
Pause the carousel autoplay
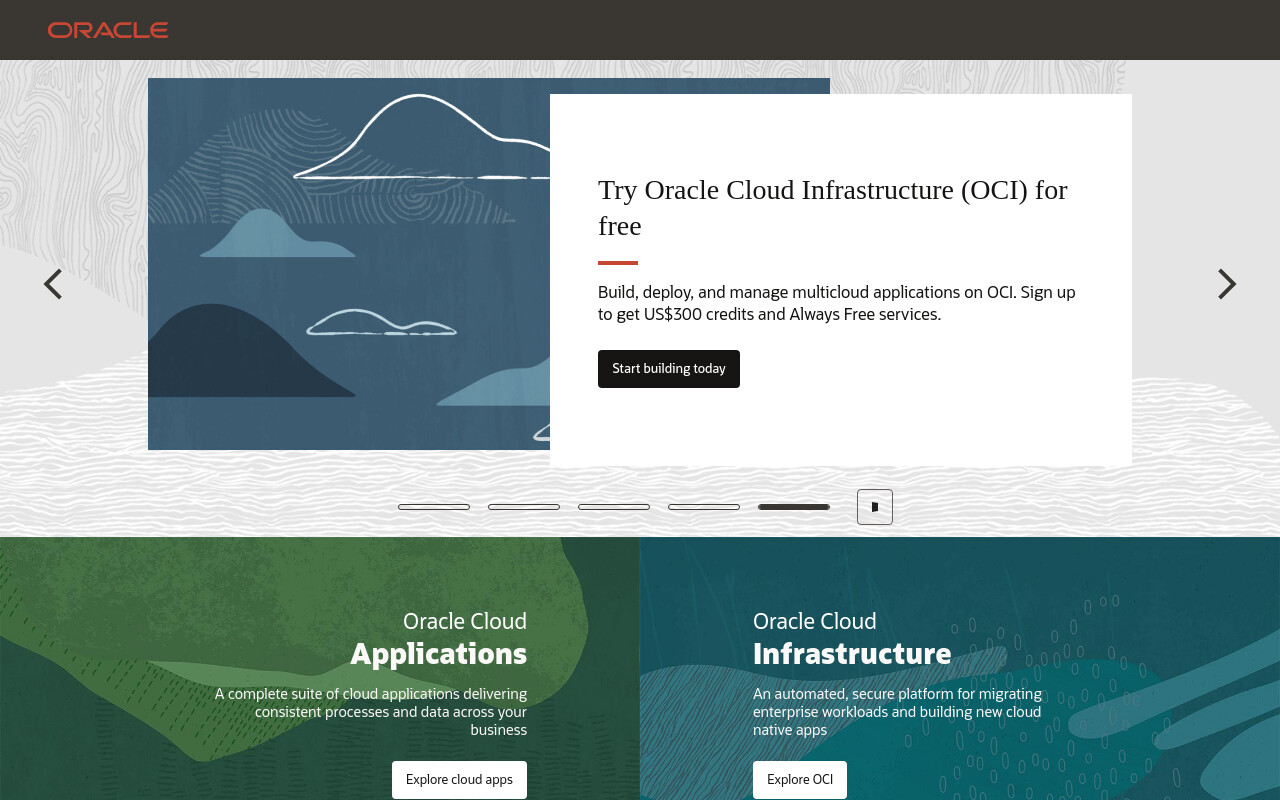(x=875, y=507)
